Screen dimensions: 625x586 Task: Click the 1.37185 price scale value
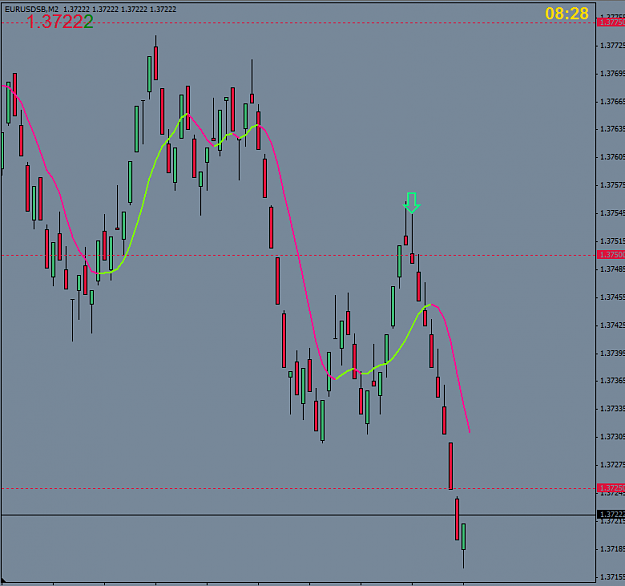click(x=612, y=549)
